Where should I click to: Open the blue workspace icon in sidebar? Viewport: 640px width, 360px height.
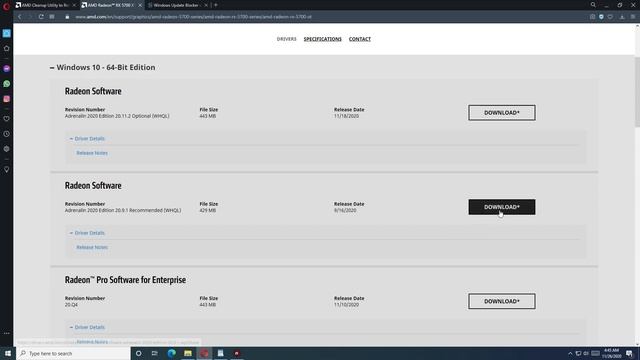tap(7, 33)
